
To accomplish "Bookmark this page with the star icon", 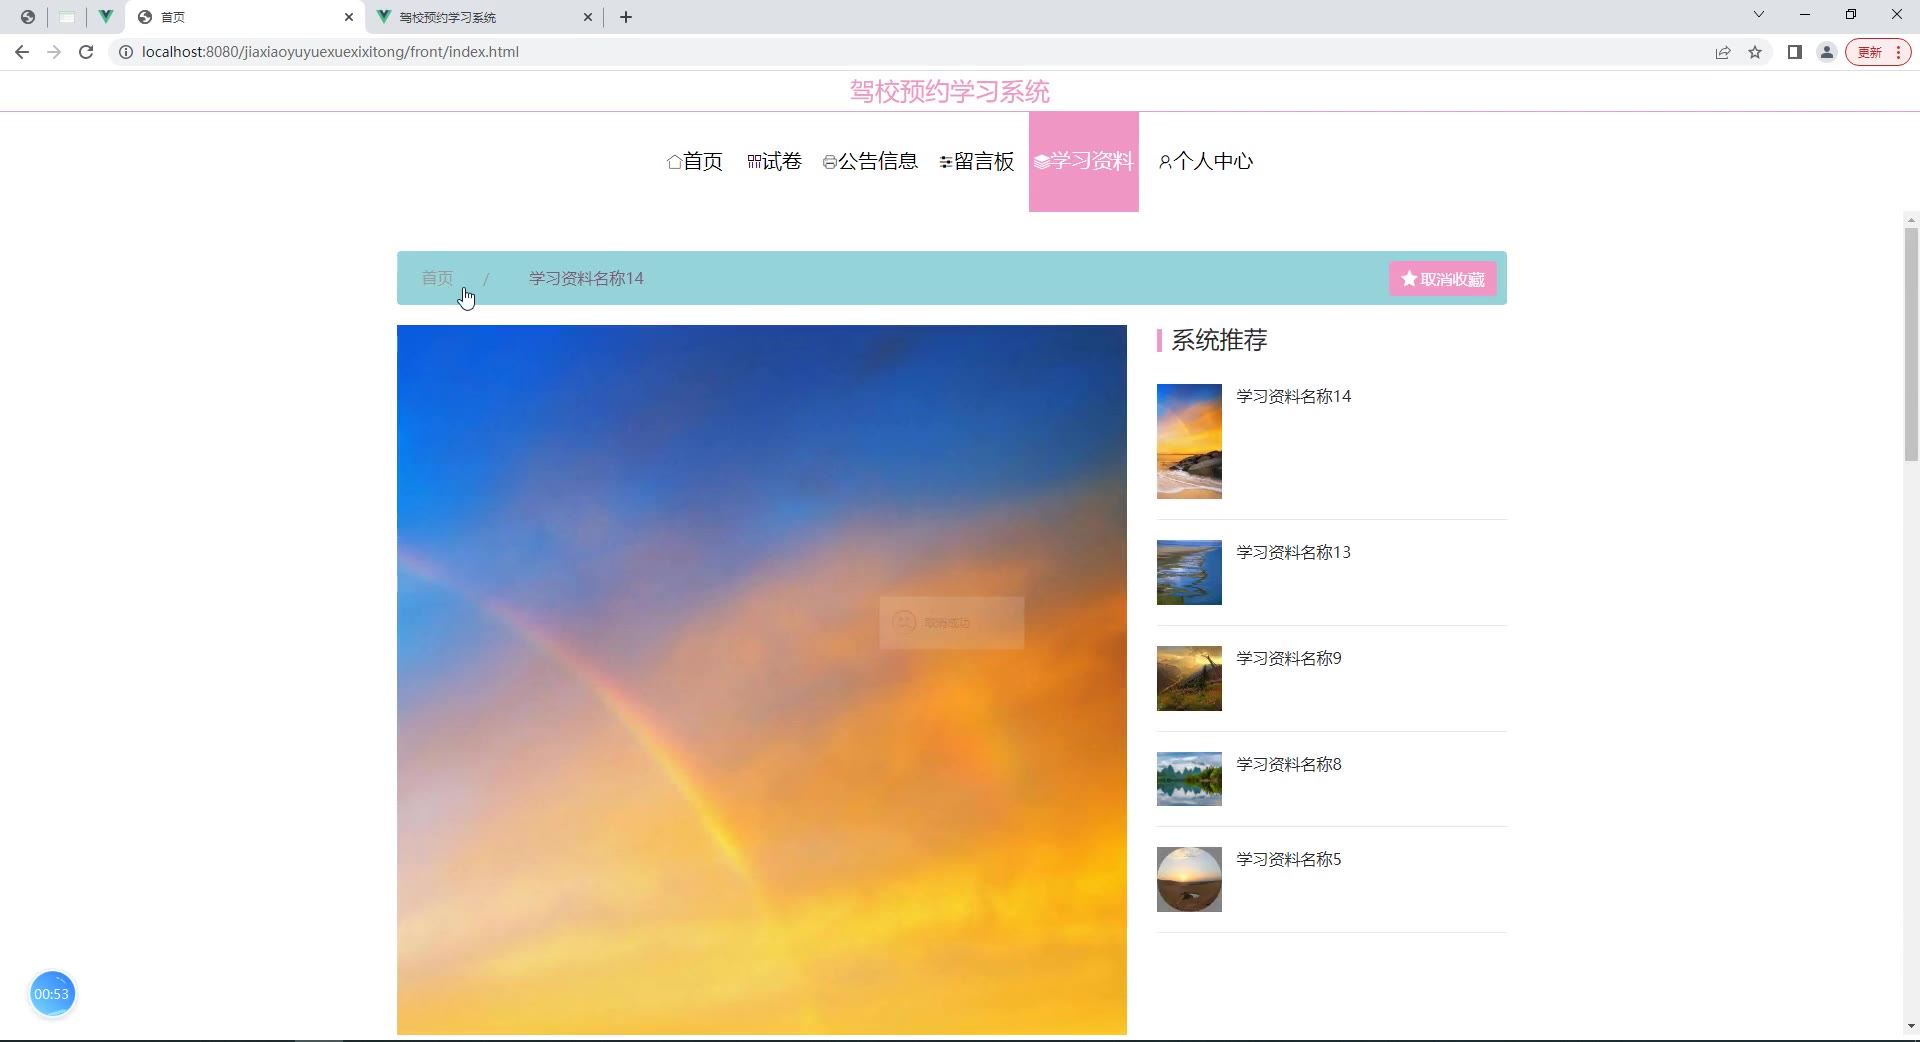I will coord(1755,52).
